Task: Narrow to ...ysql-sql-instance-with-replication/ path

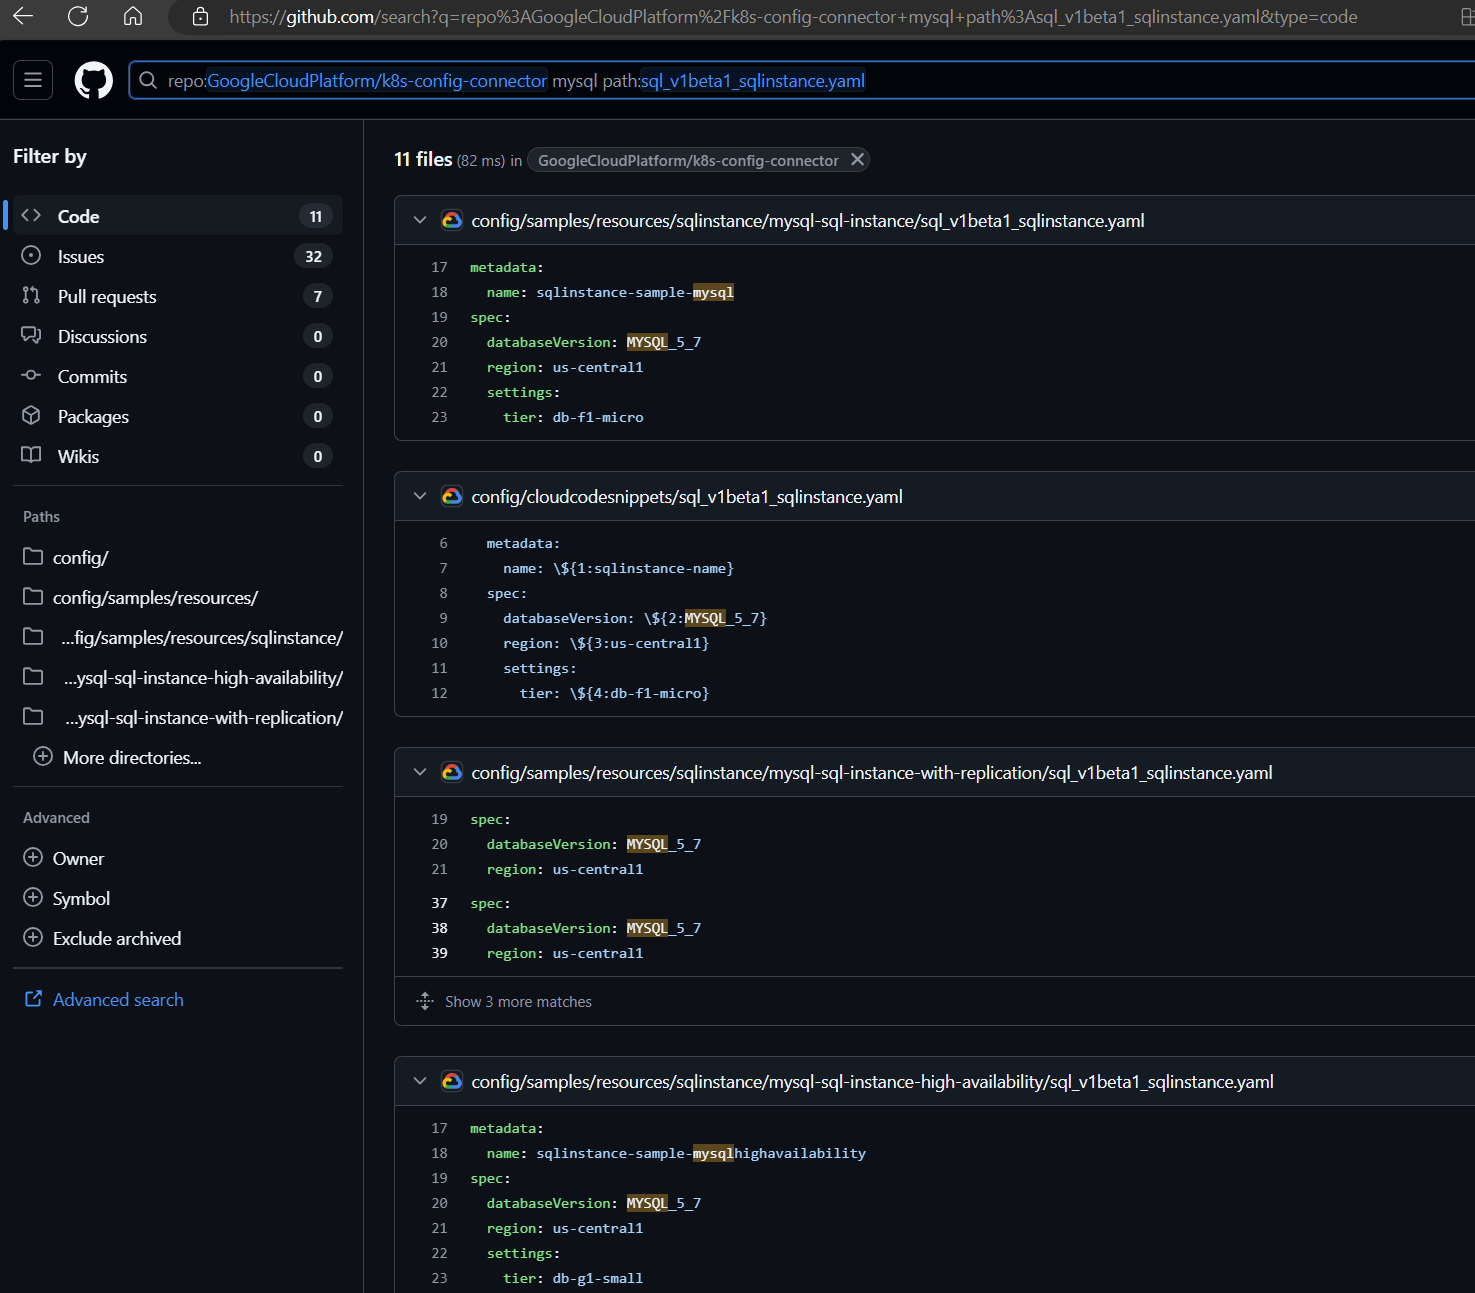Action: click(x=204, y=718)
